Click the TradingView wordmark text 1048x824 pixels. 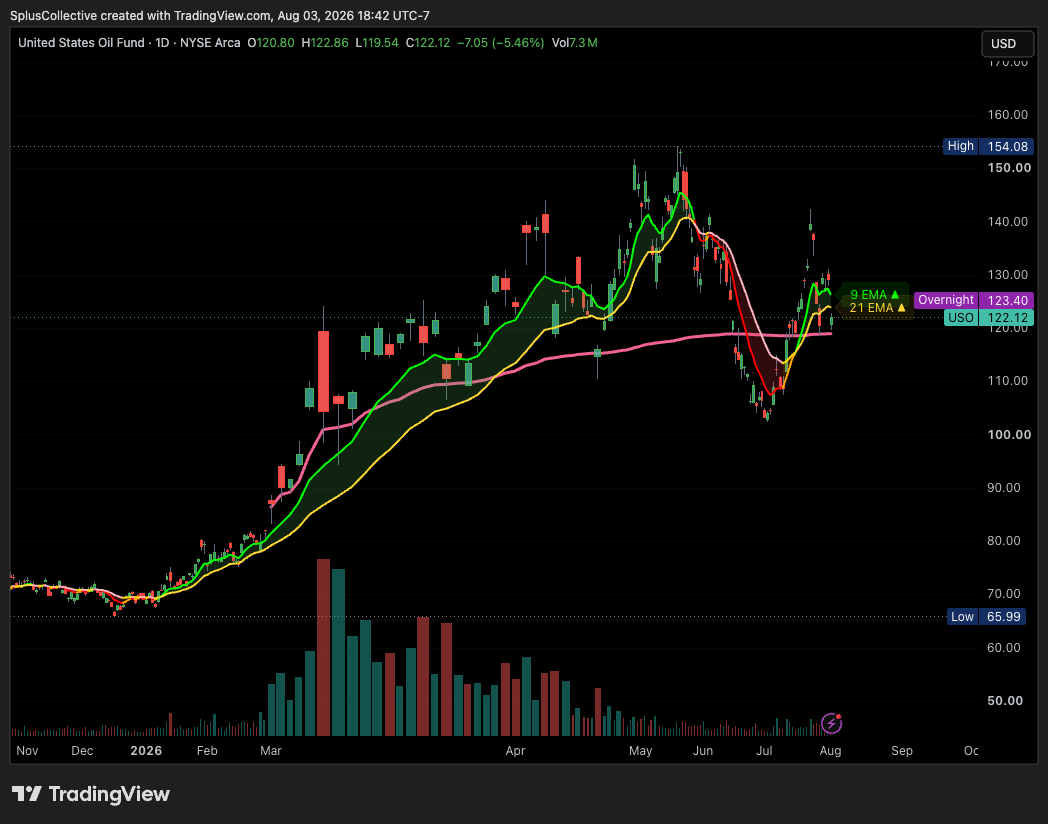[x=109, y=794]
